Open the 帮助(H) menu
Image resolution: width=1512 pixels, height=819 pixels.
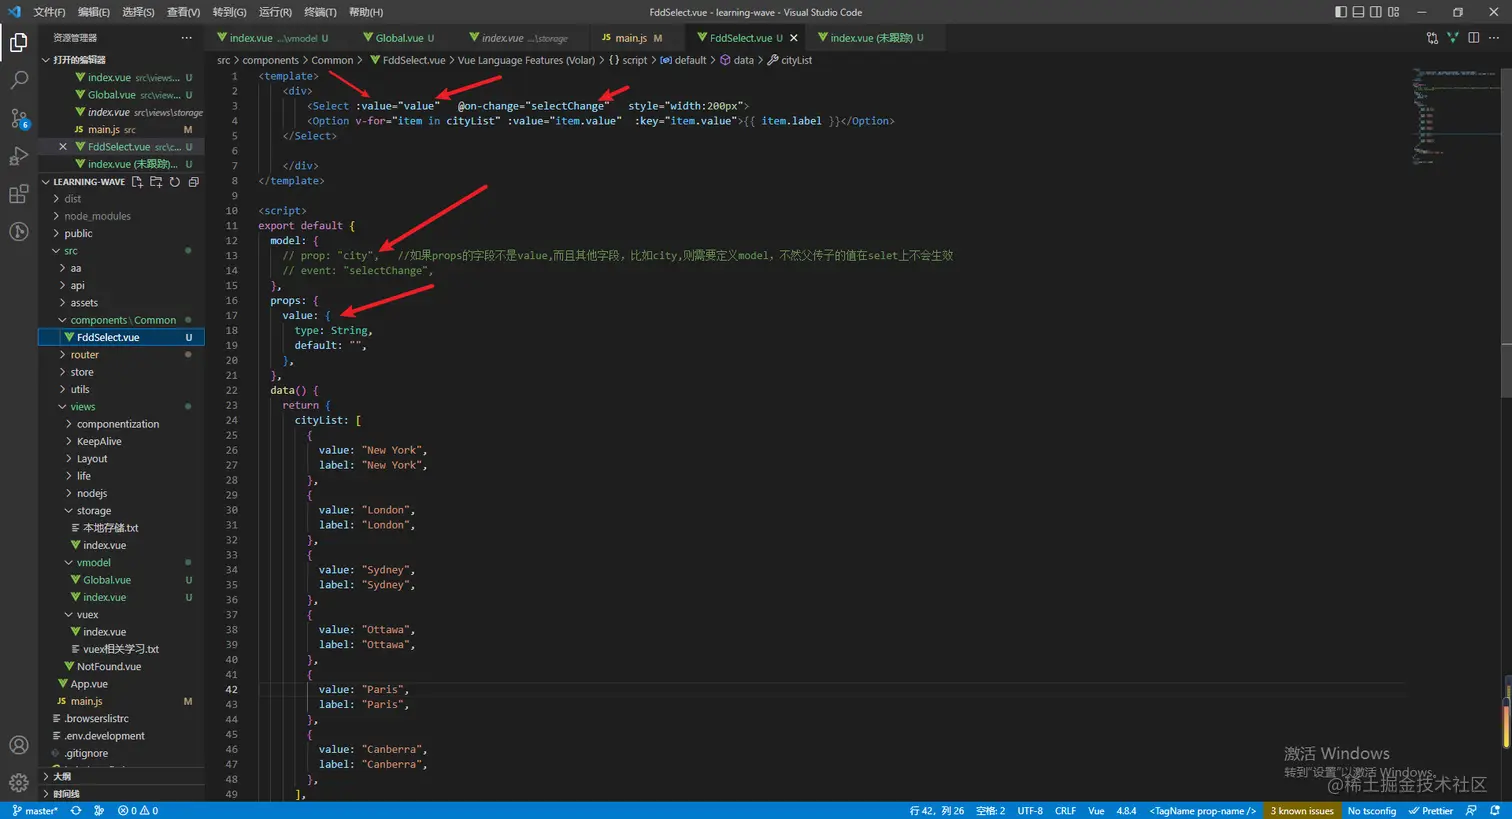click(366, 12)
